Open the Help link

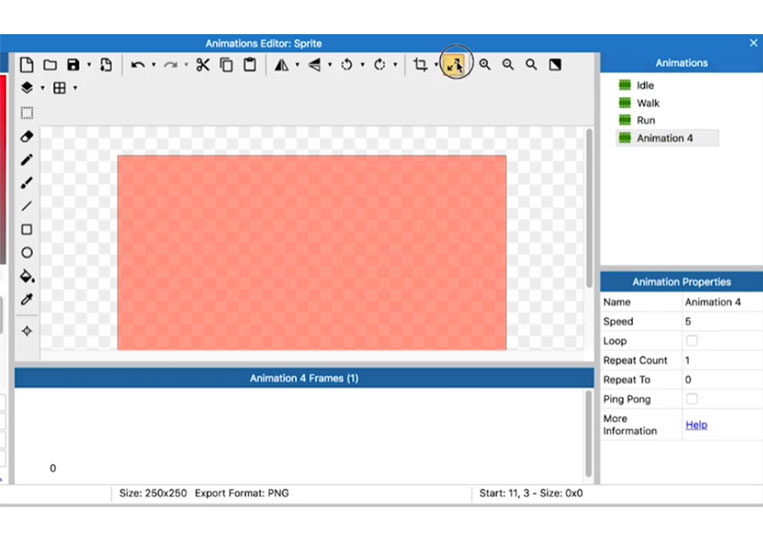click(696, 425)
